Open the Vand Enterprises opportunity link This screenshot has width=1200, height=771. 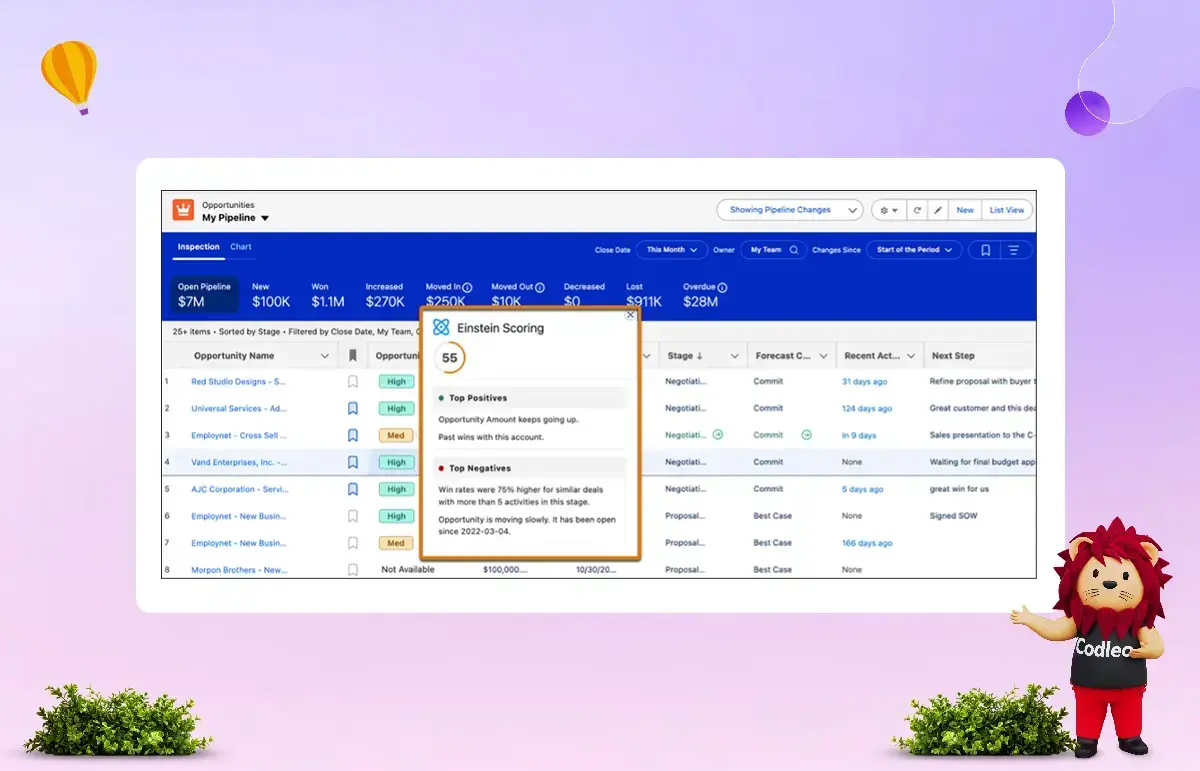click(x=239, y=462)
